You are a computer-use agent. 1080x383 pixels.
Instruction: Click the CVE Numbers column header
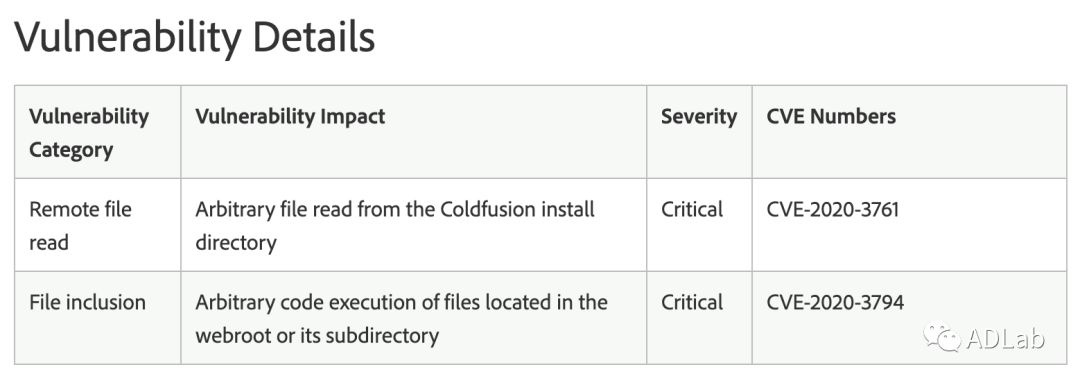831,116
